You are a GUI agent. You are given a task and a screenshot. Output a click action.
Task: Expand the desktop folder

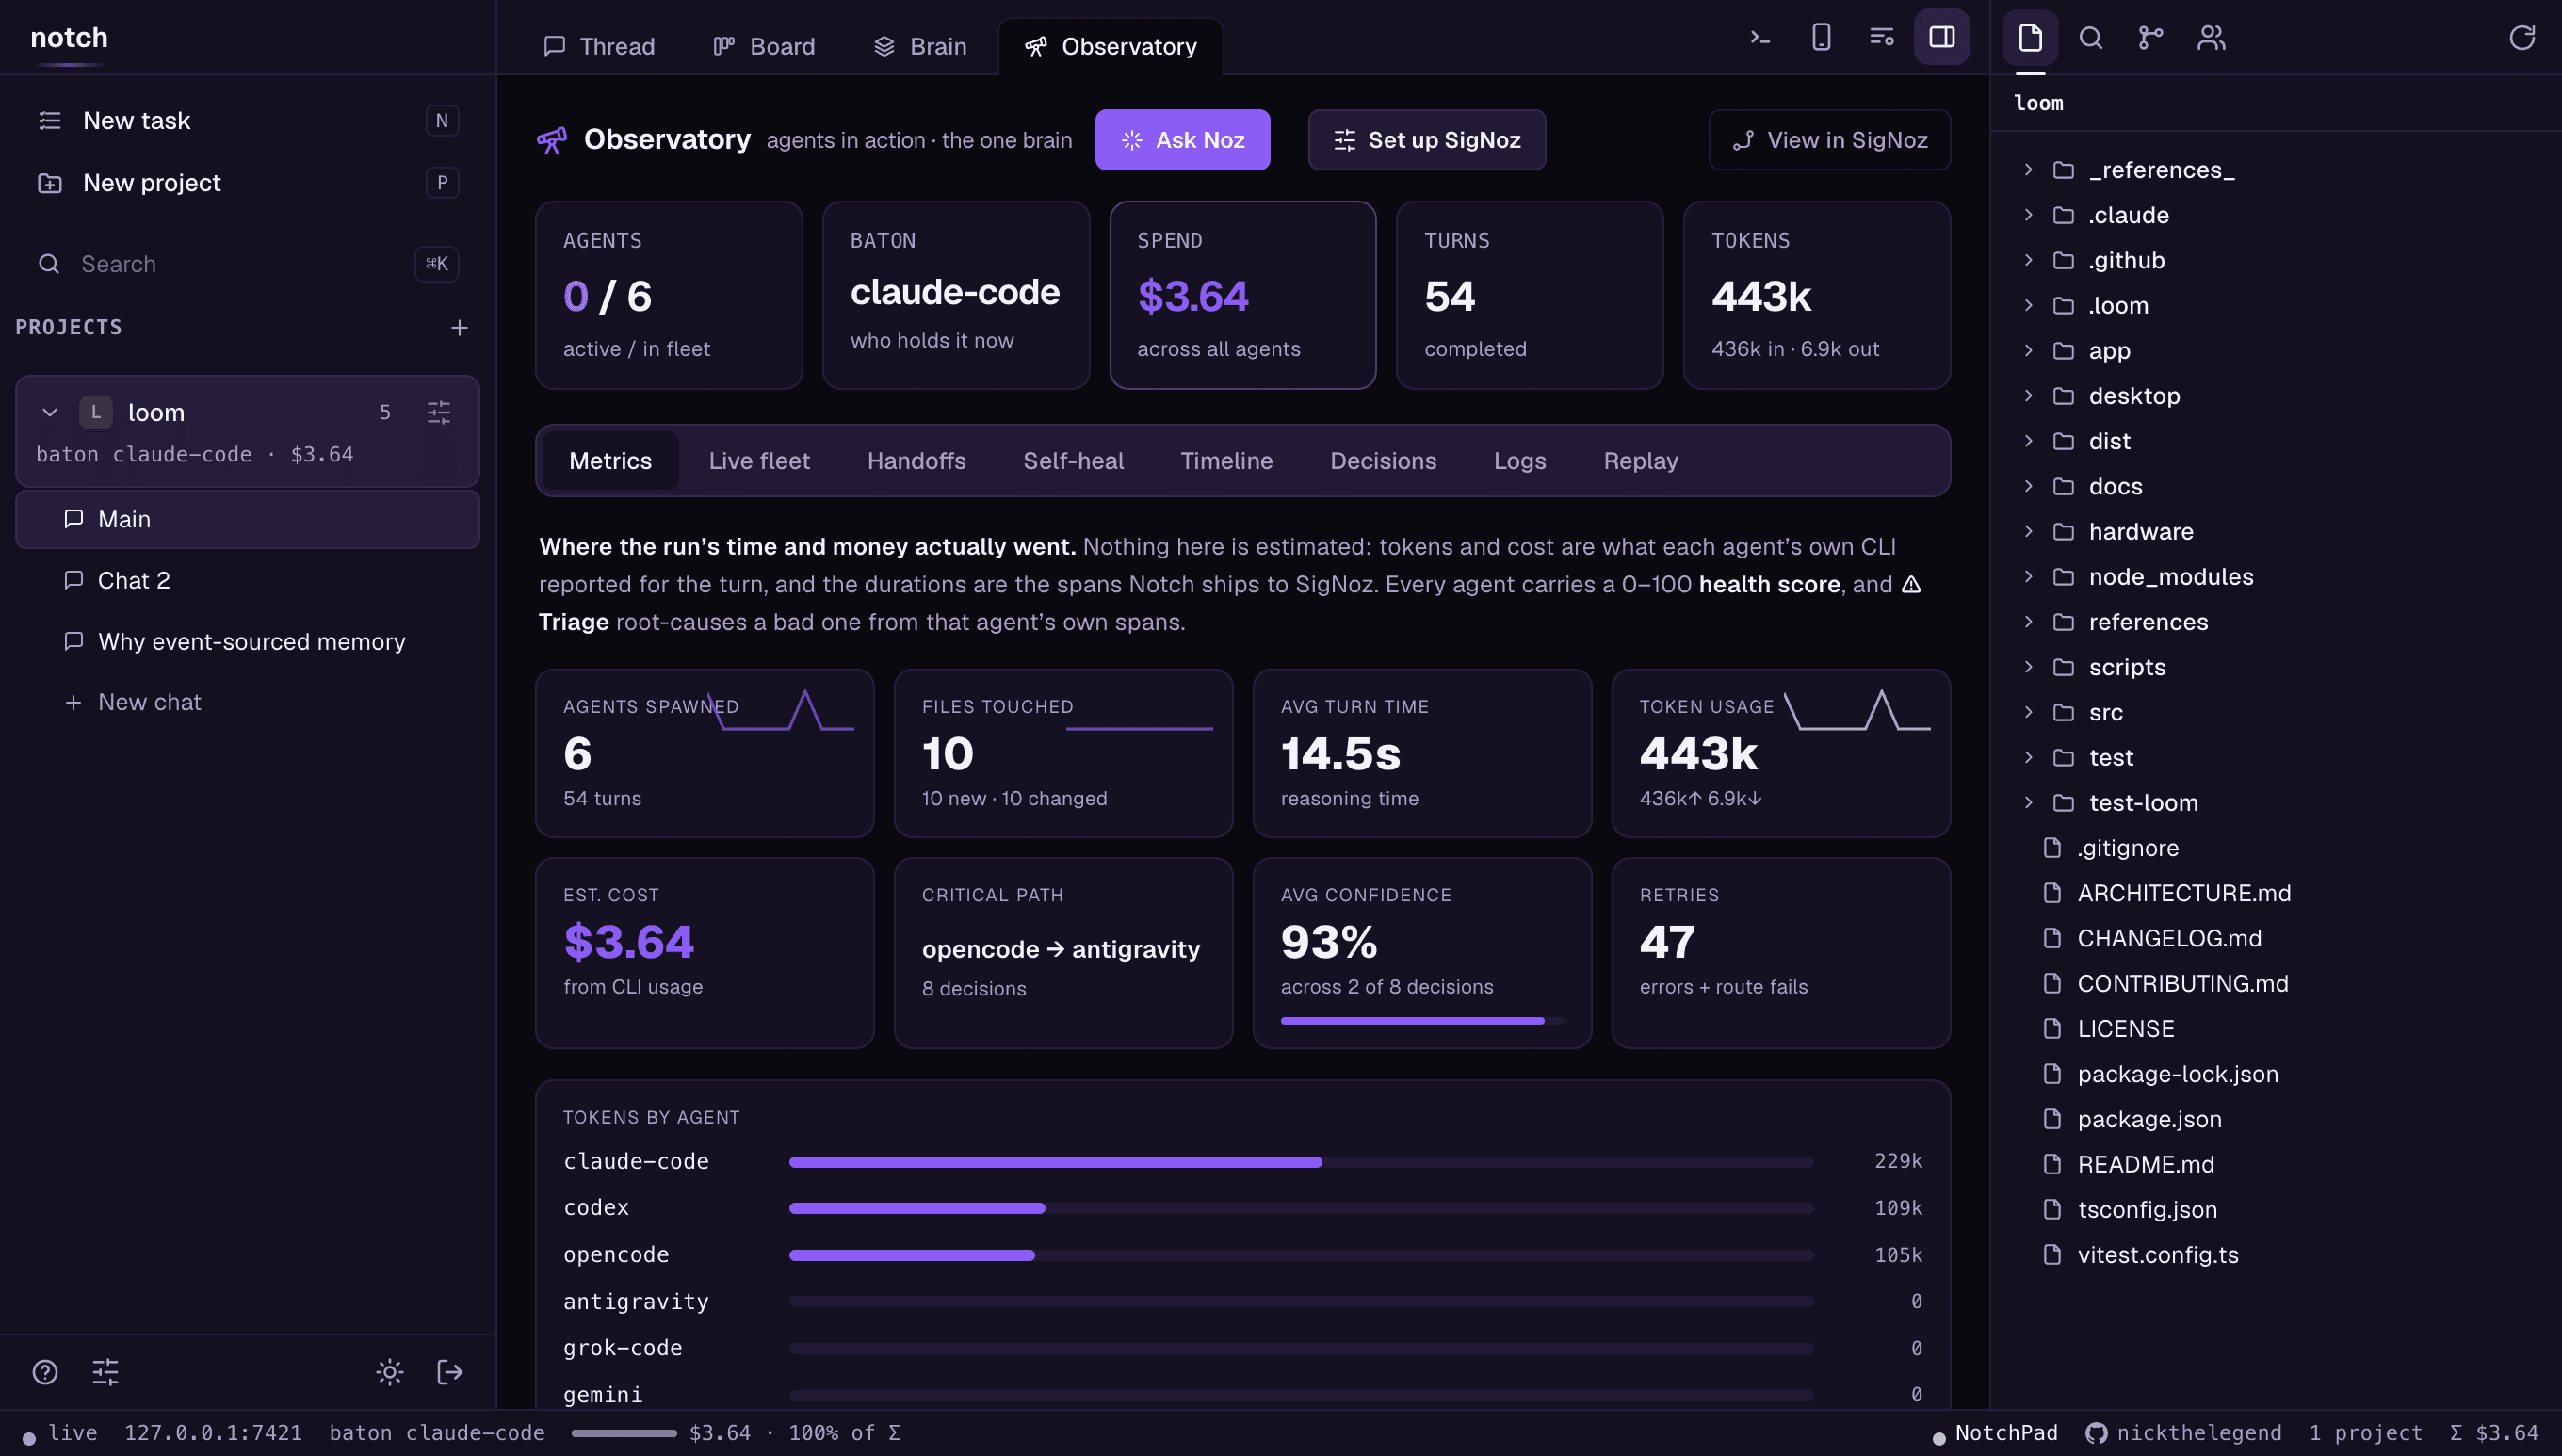(2028, 396)
